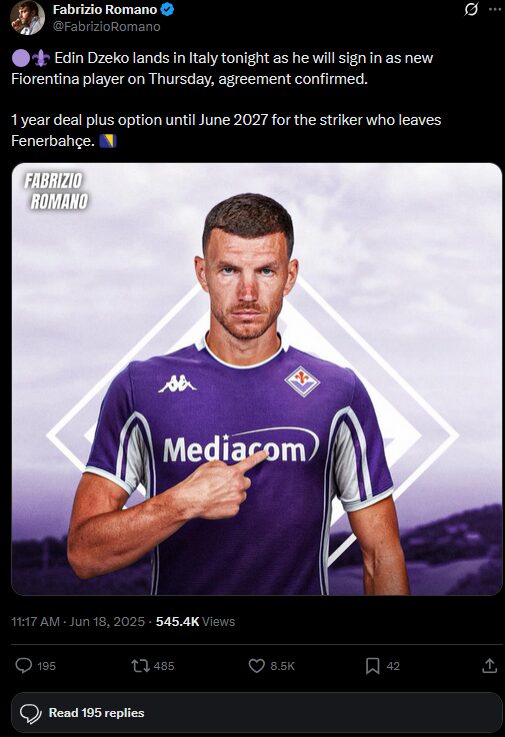Click the tweet text about Edin Dzeko
Image resolution: width=505 pixels, height=737 pixels.
[227, 99]
